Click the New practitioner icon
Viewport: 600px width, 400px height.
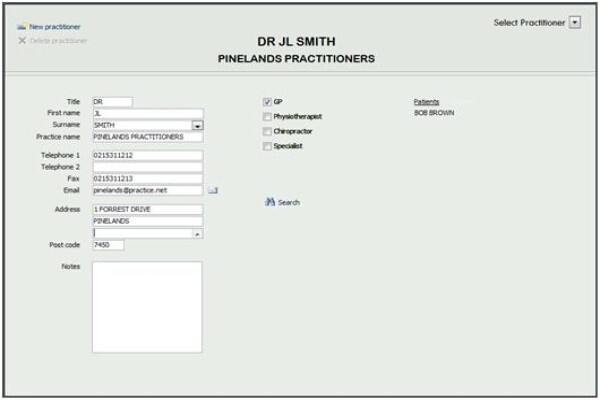click(x=21, y=27)
